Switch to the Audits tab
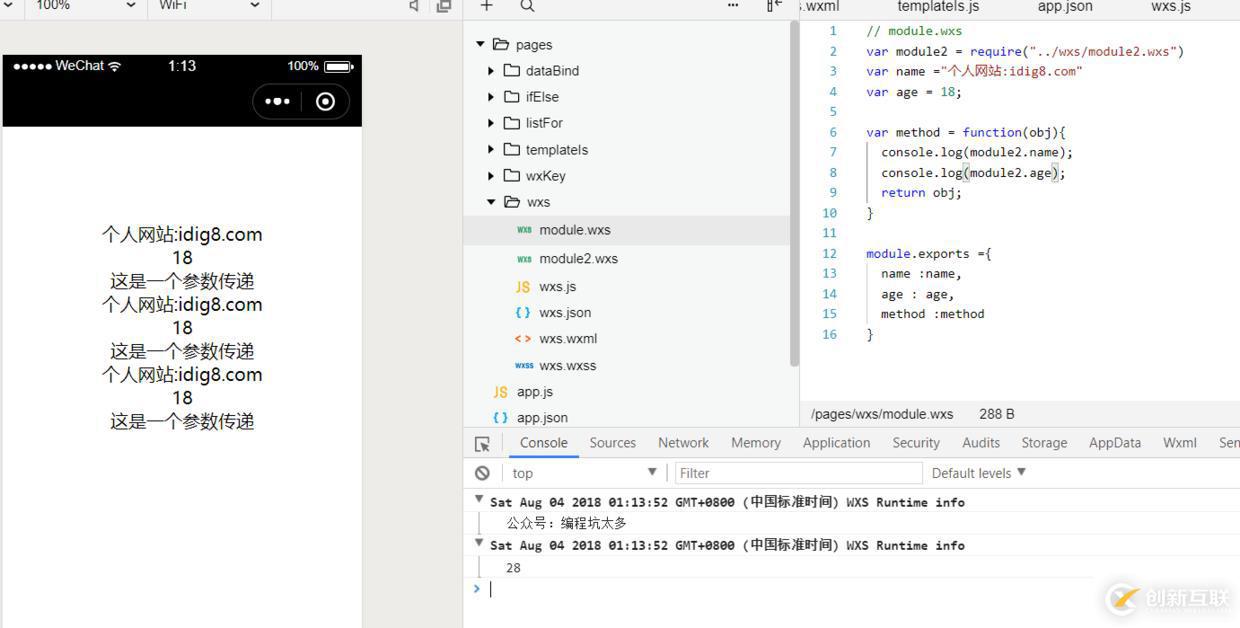The height and width of the screenshot is (628, 1240). coord(981,443)
